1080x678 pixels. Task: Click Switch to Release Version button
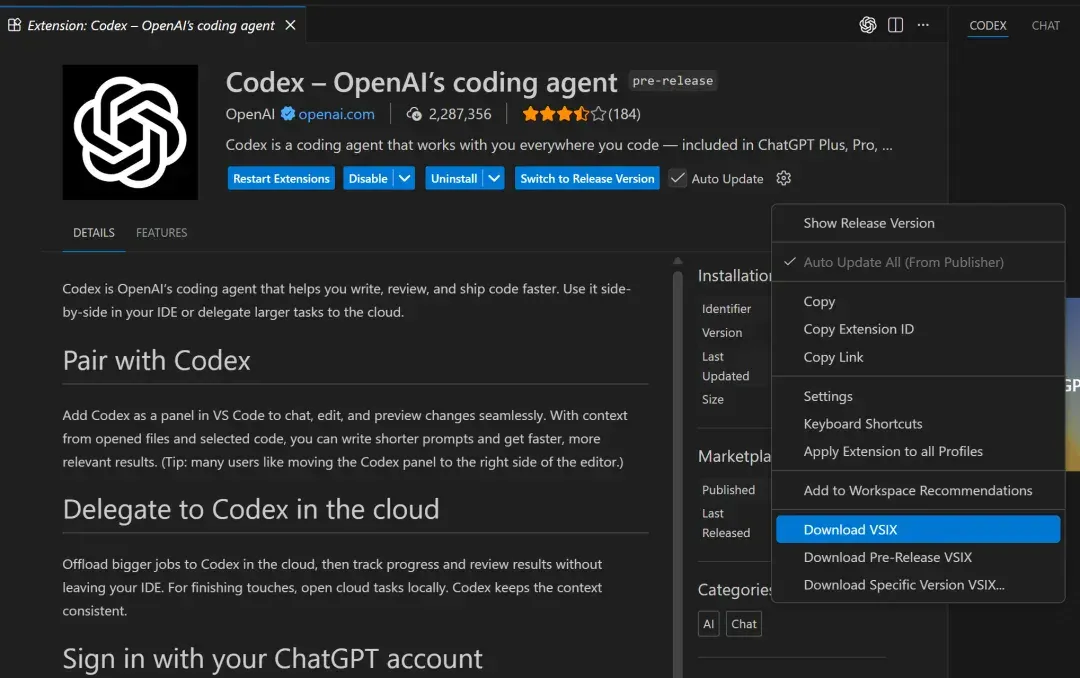[x=588, y=178]
